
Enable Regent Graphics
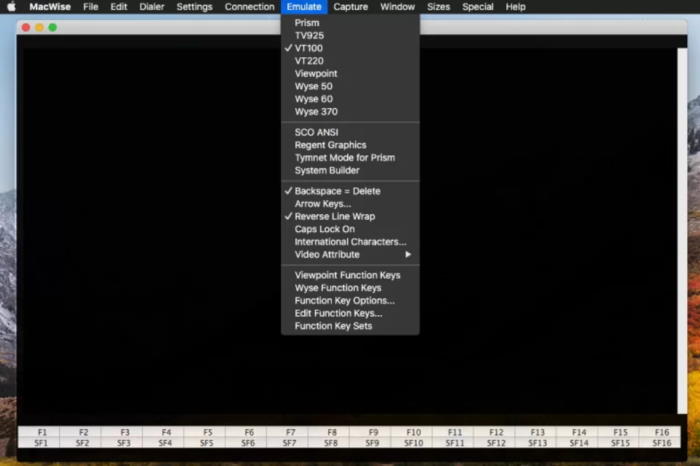[350, 145]
